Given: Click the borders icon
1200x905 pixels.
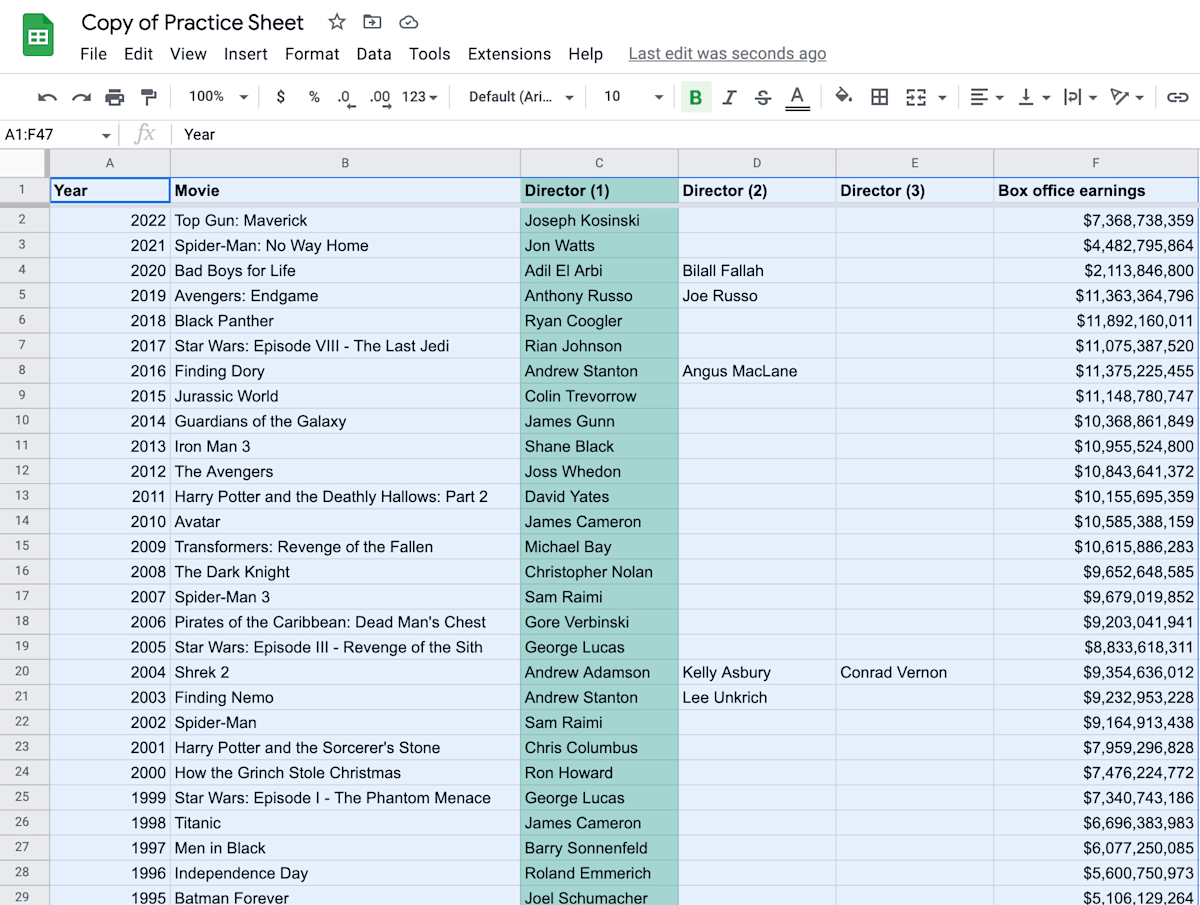Looking at the screenshot, I should (x=879, y=97).
